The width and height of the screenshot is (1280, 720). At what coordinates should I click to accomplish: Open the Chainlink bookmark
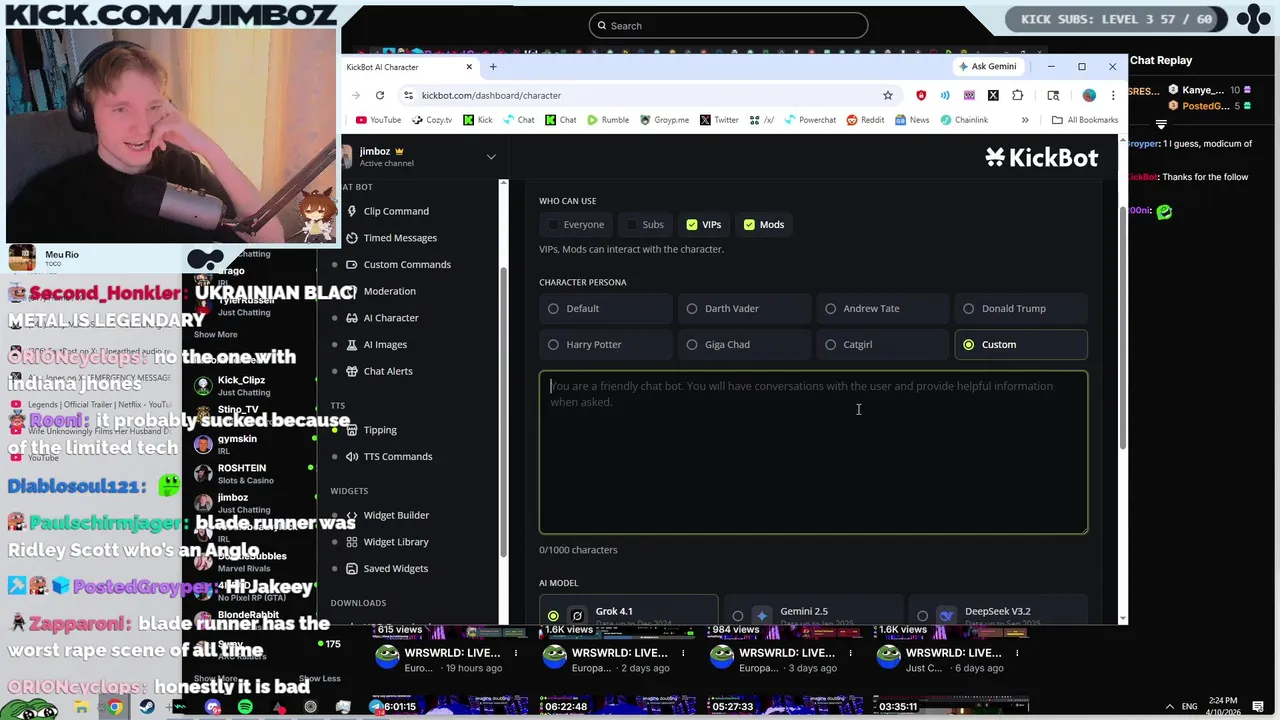pyautogui.click(x=964, y=120)
